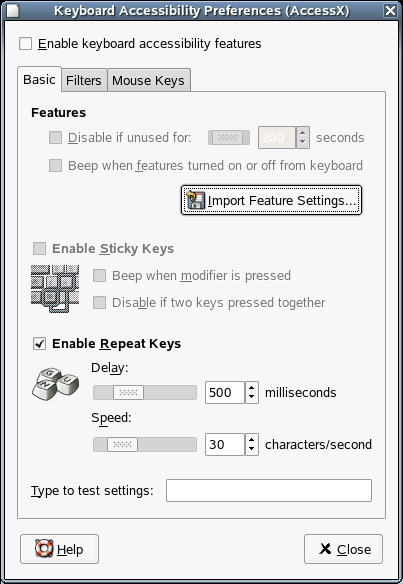403x584 pixels.
Task: Click the window menu icon in title bar
Action: (13, 10)
